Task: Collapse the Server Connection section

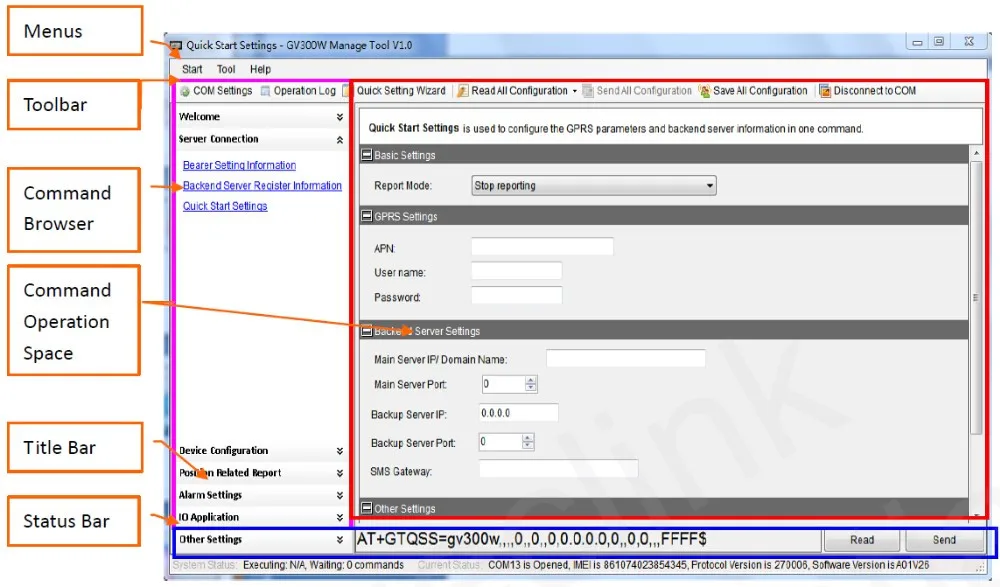Action: point(339,139)
